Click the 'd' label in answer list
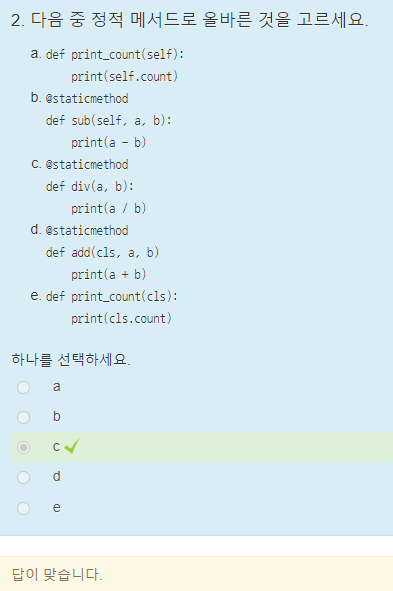The width and height of the screenshot is (393, 591). [x=57, y=476]
